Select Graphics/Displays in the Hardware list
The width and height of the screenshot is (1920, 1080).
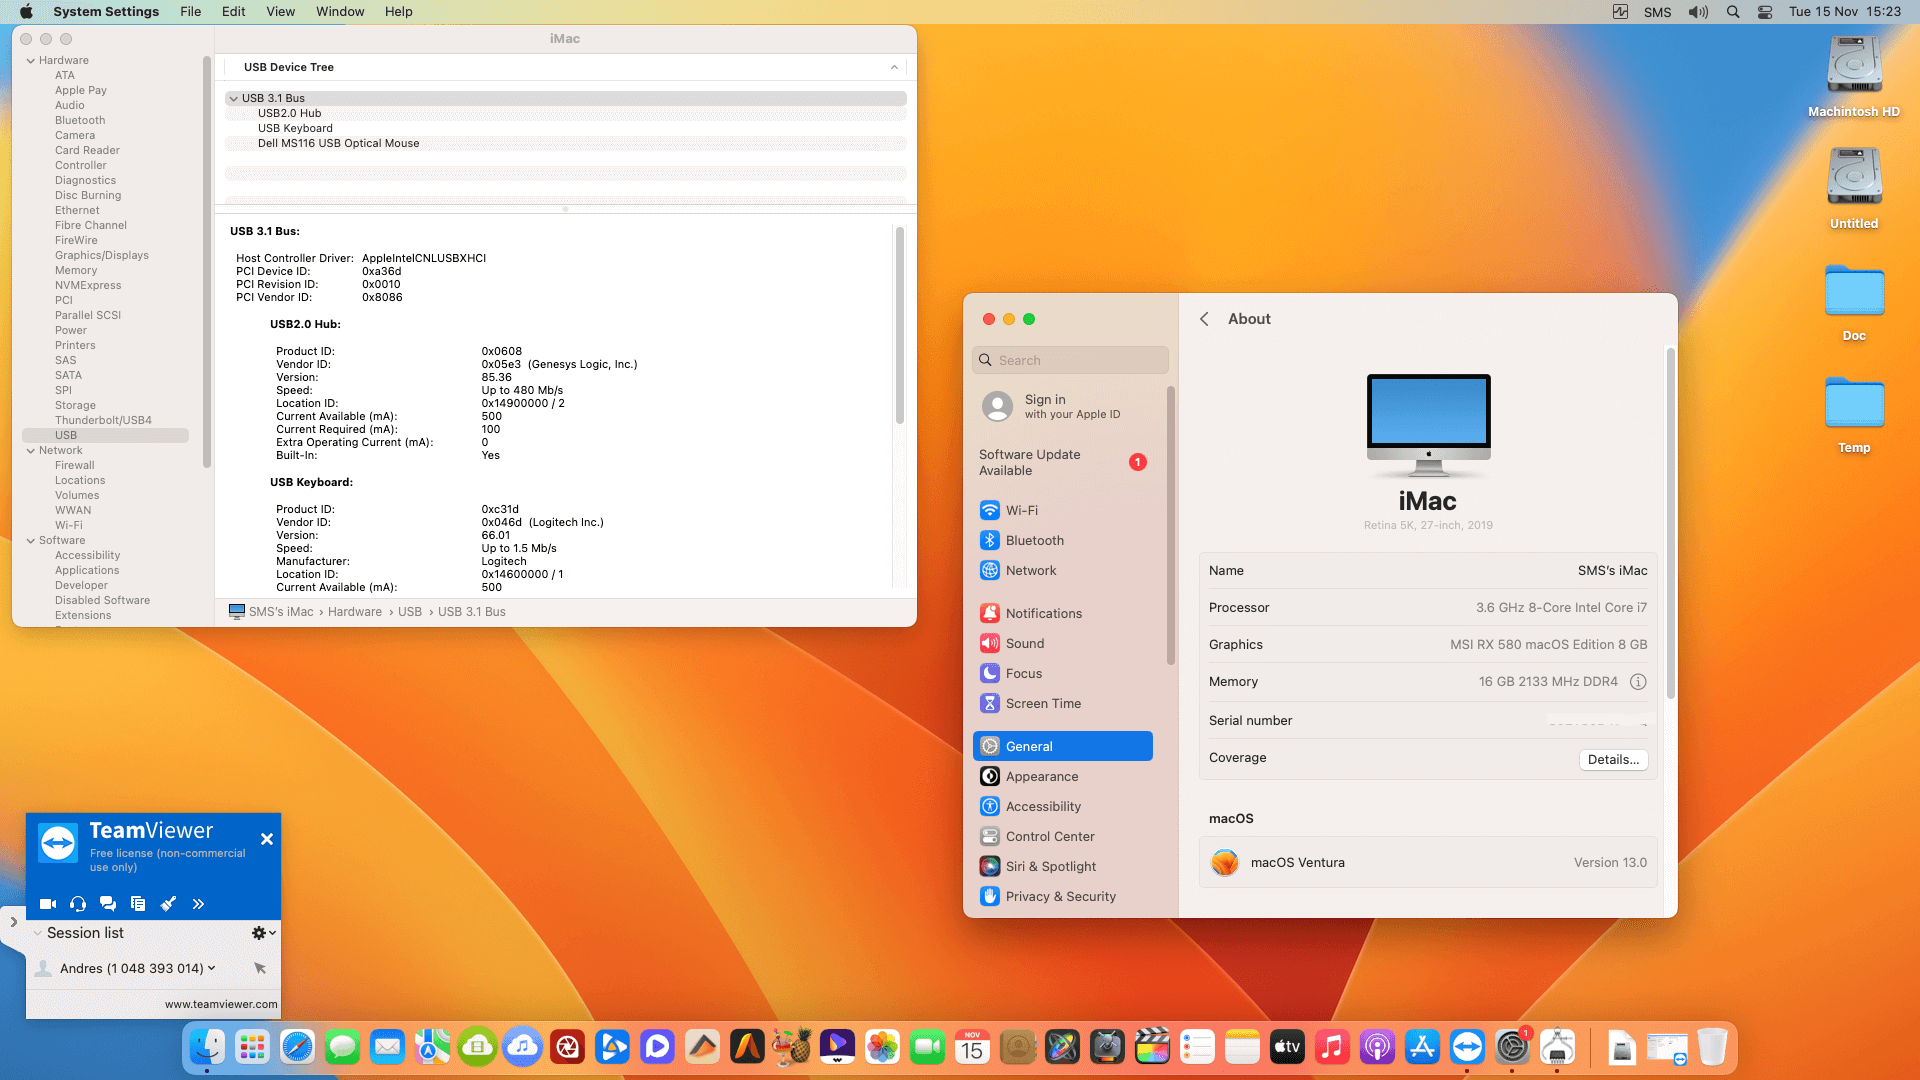(x=102, y=256)
